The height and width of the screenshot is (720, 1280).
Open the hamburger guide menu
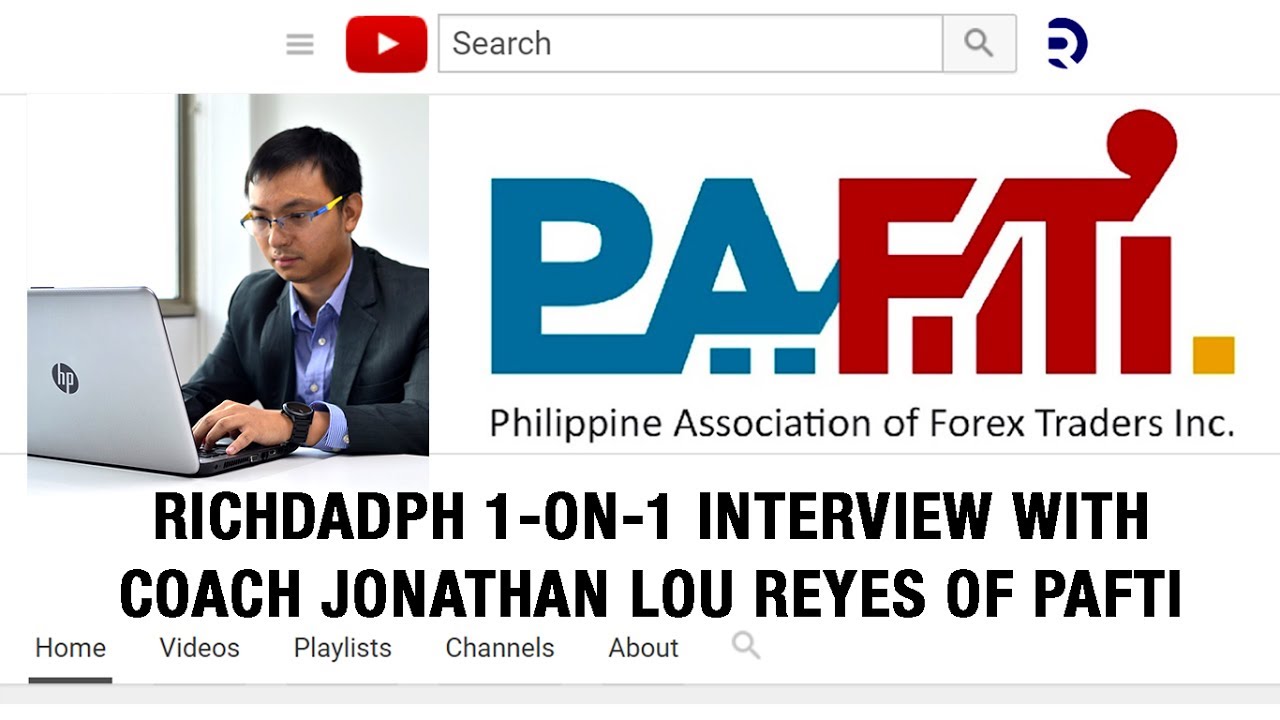[x=300, y=44]
